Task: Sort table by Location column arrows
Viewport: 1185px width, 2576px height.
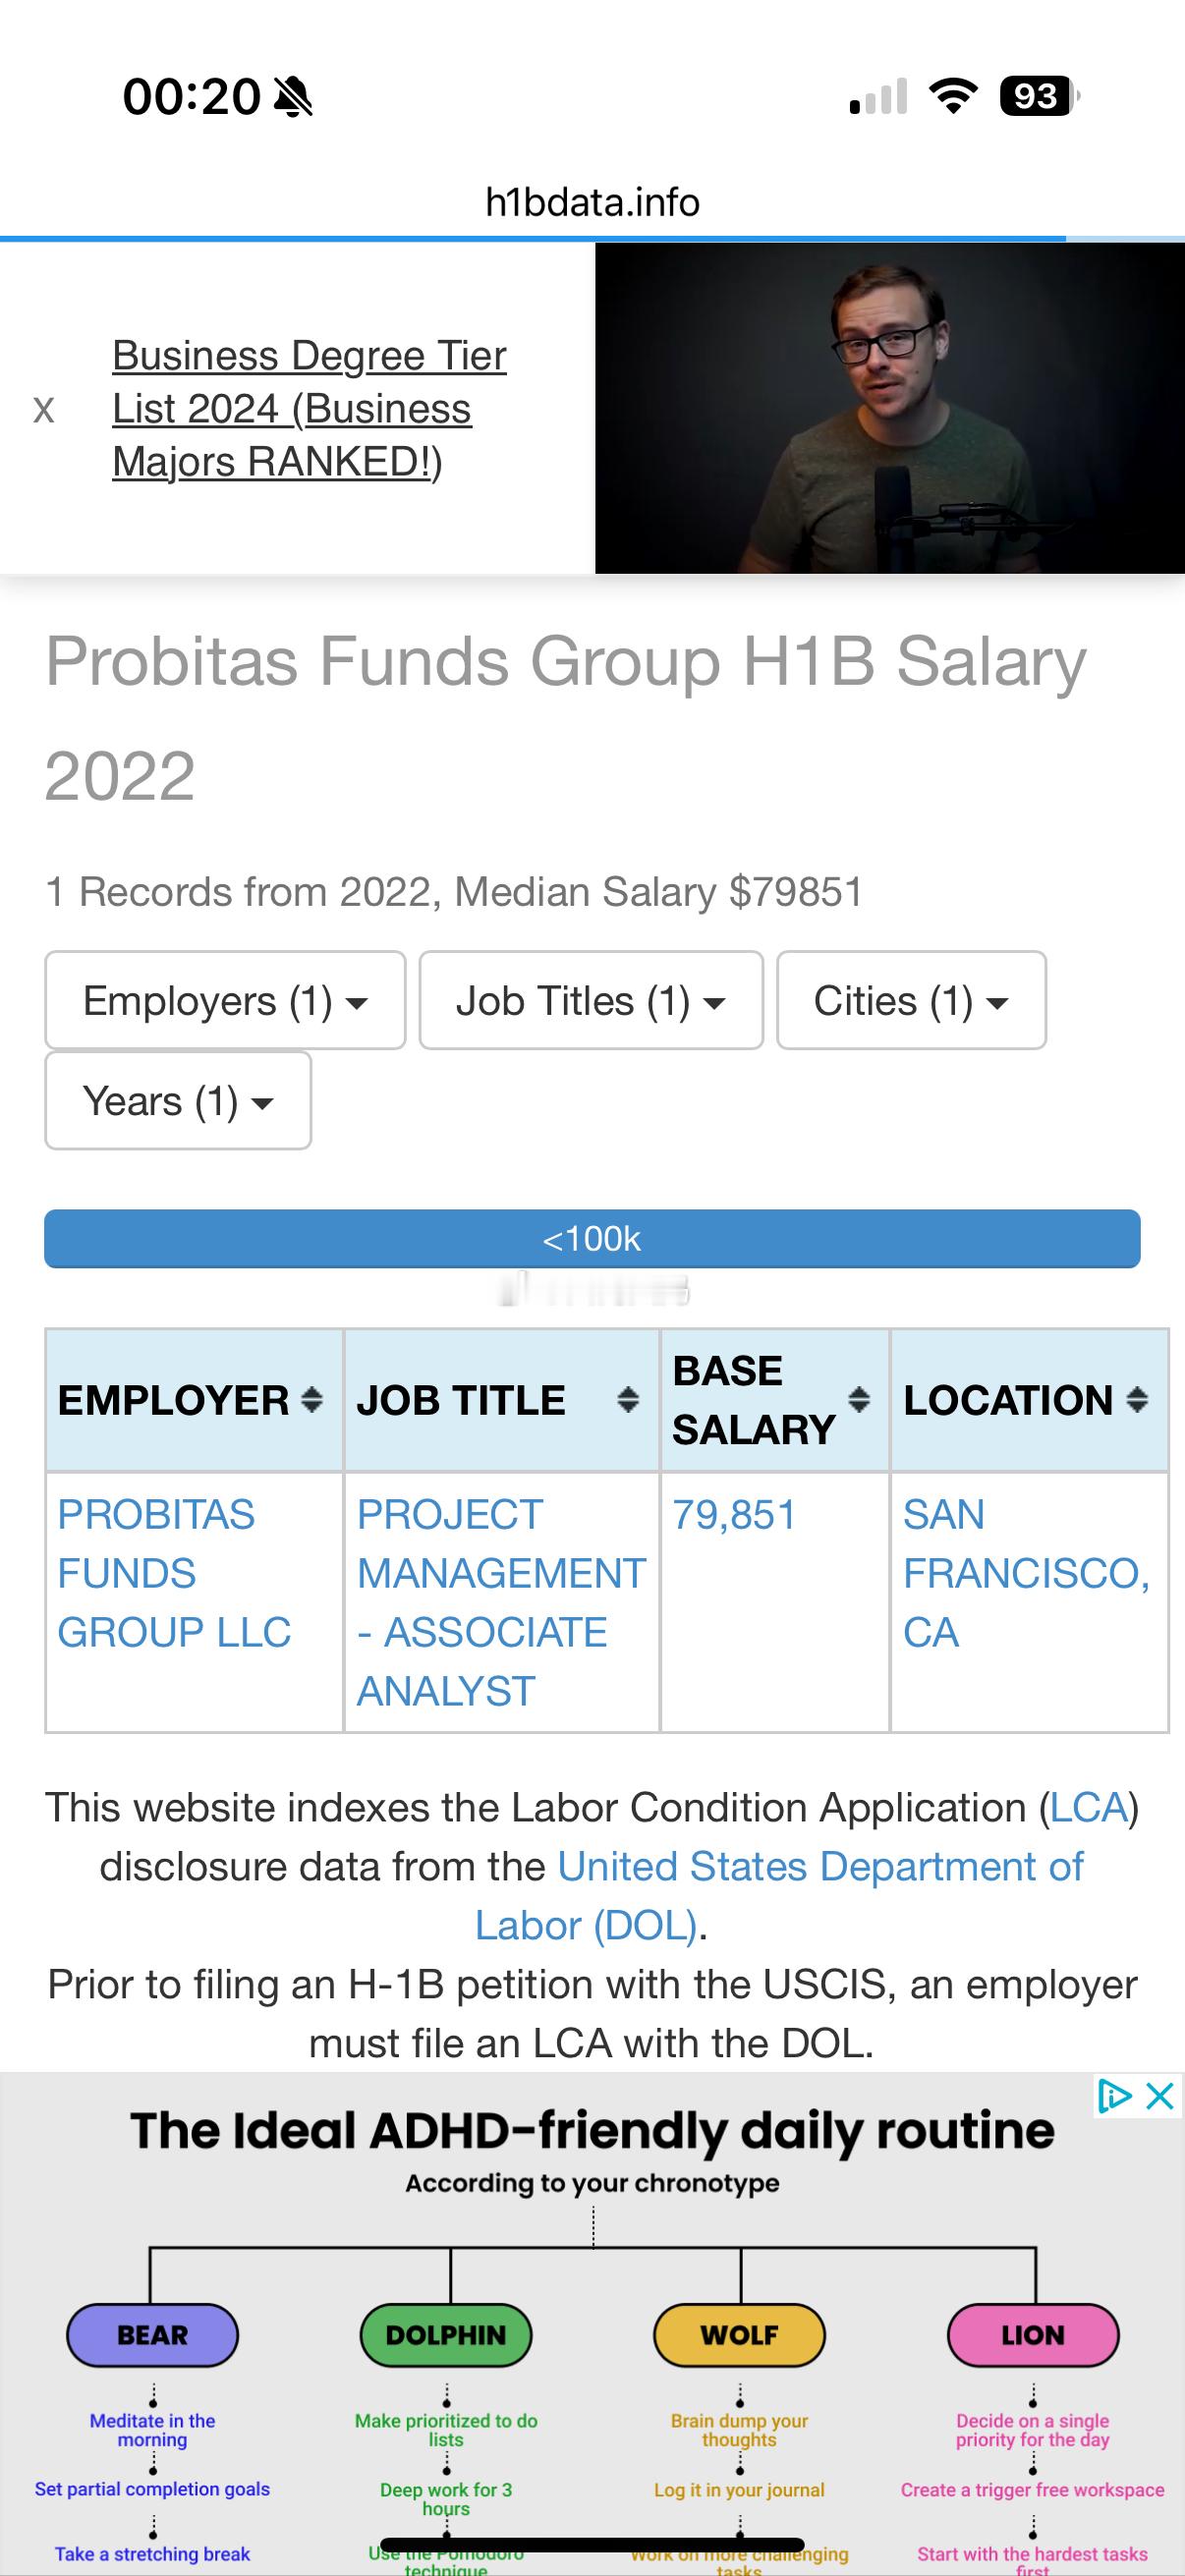Action: click(x=1137, y=1400)
